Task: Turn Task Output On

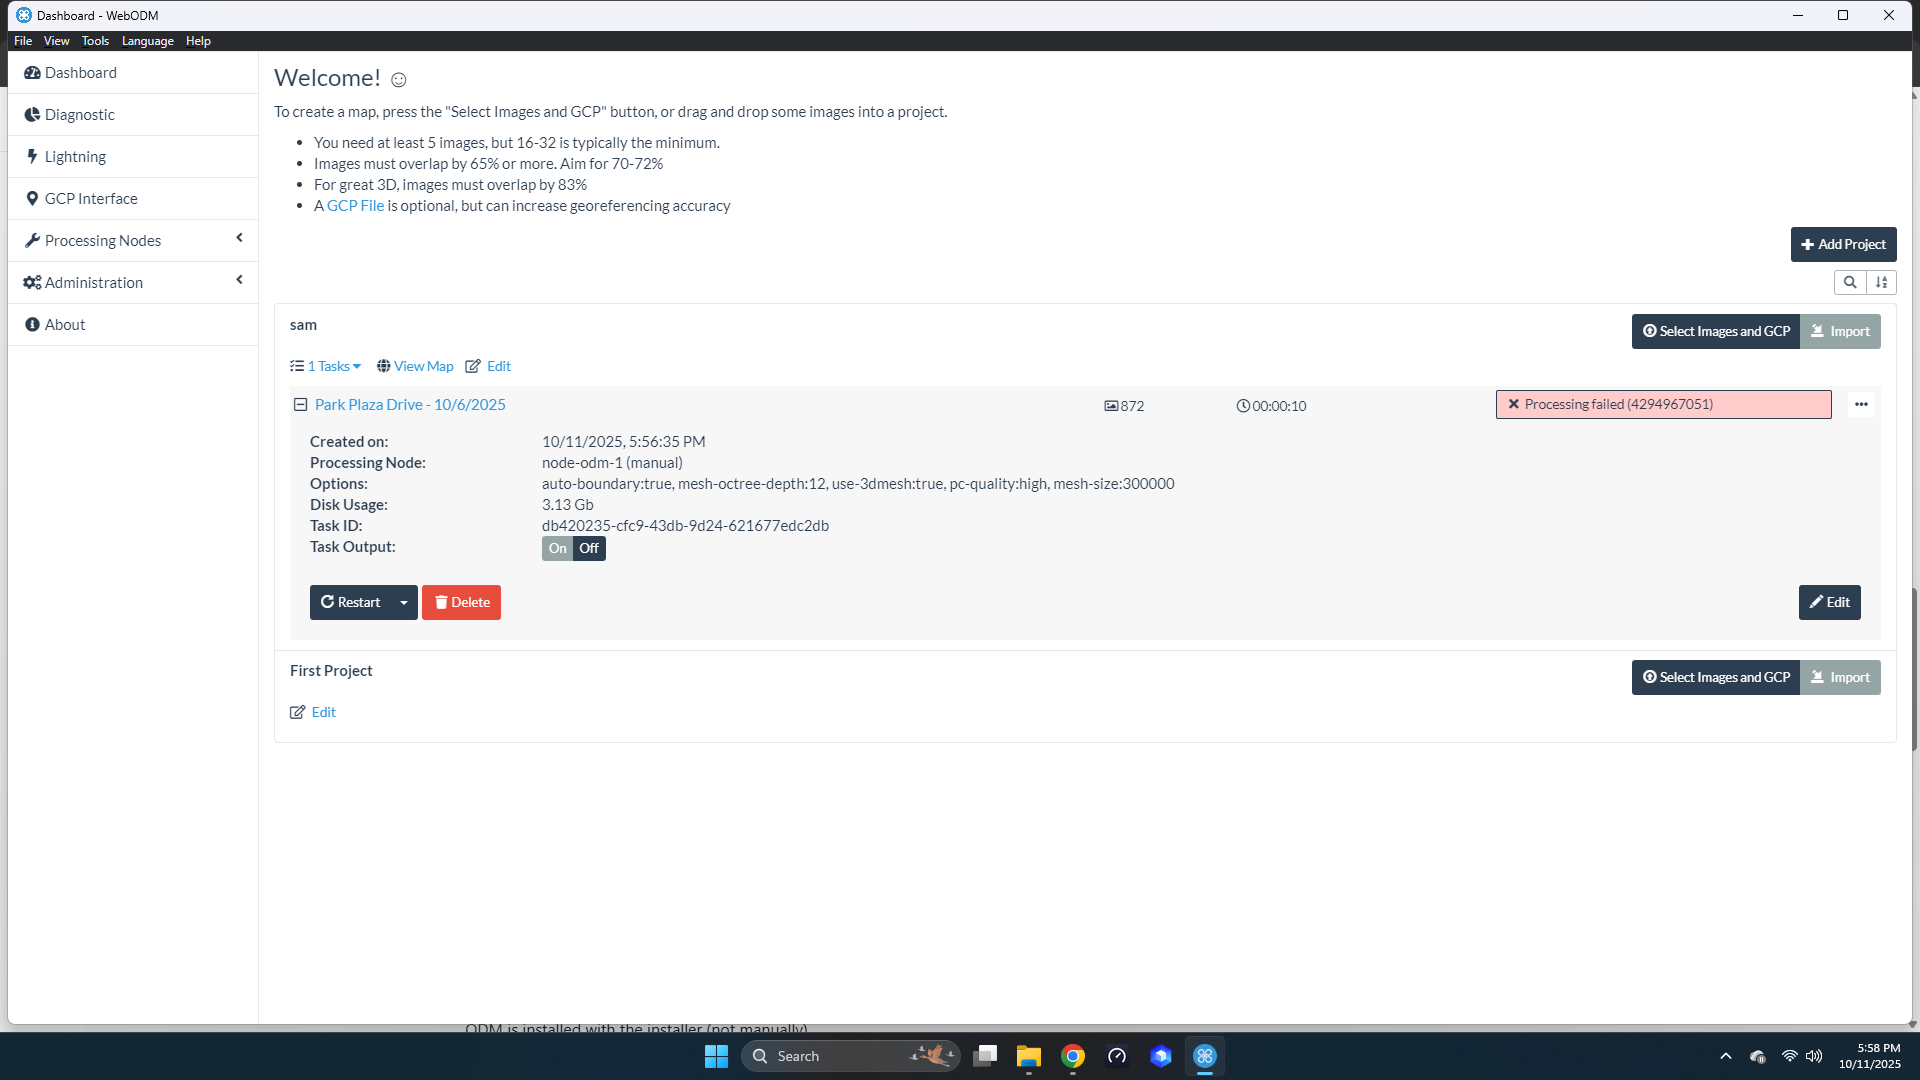Action: coord(557,548)
